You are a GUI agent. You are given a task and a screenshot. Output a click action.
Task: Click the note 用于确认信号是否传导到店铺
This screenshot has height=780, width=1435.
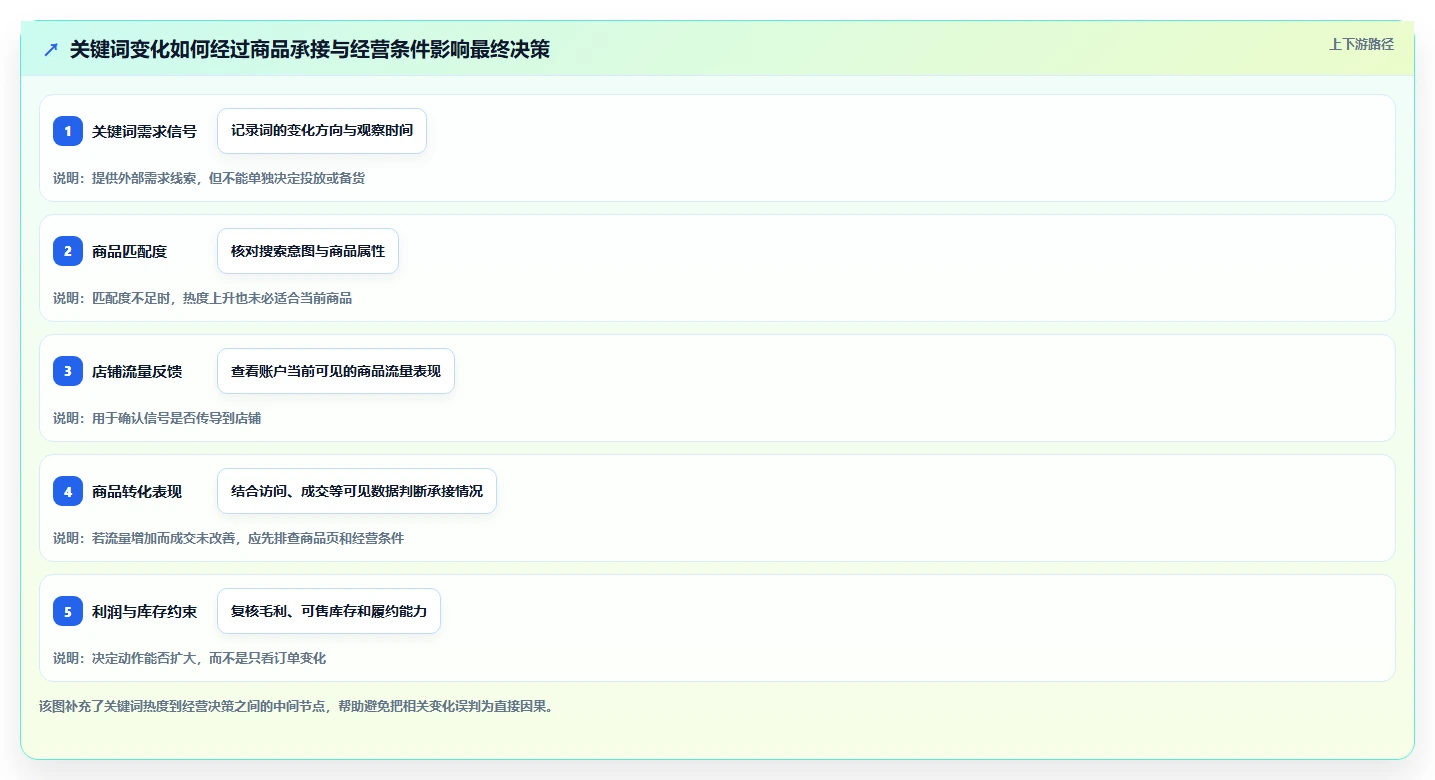(x=157, y=418)
